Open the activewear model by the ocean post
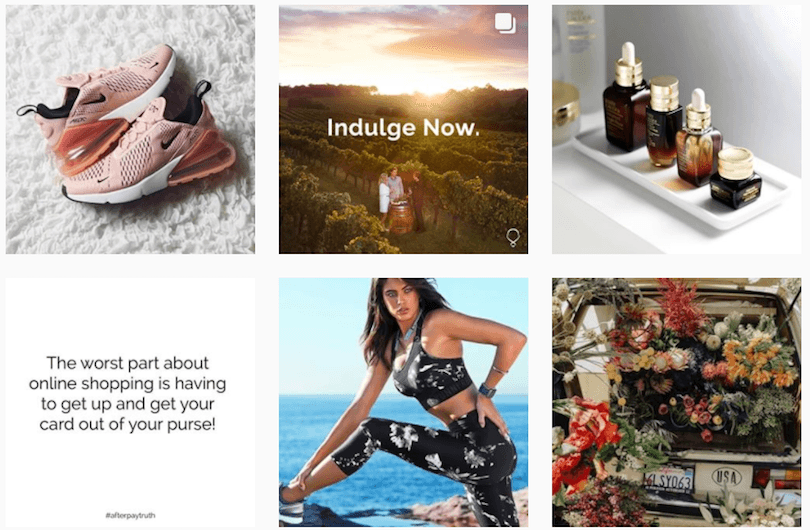The image size is (810, 530). (x=403, y=402)
